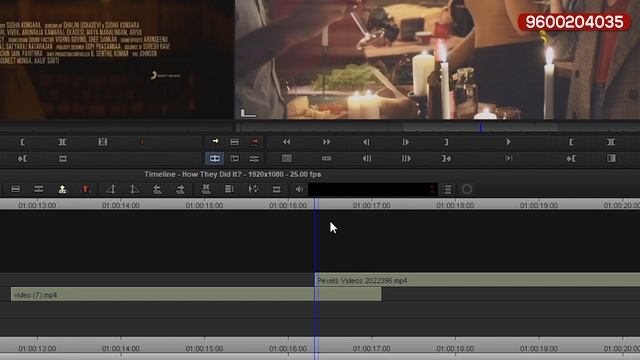Click Go to In under the source monitor

pyautogui.click(x=22, y=158)
